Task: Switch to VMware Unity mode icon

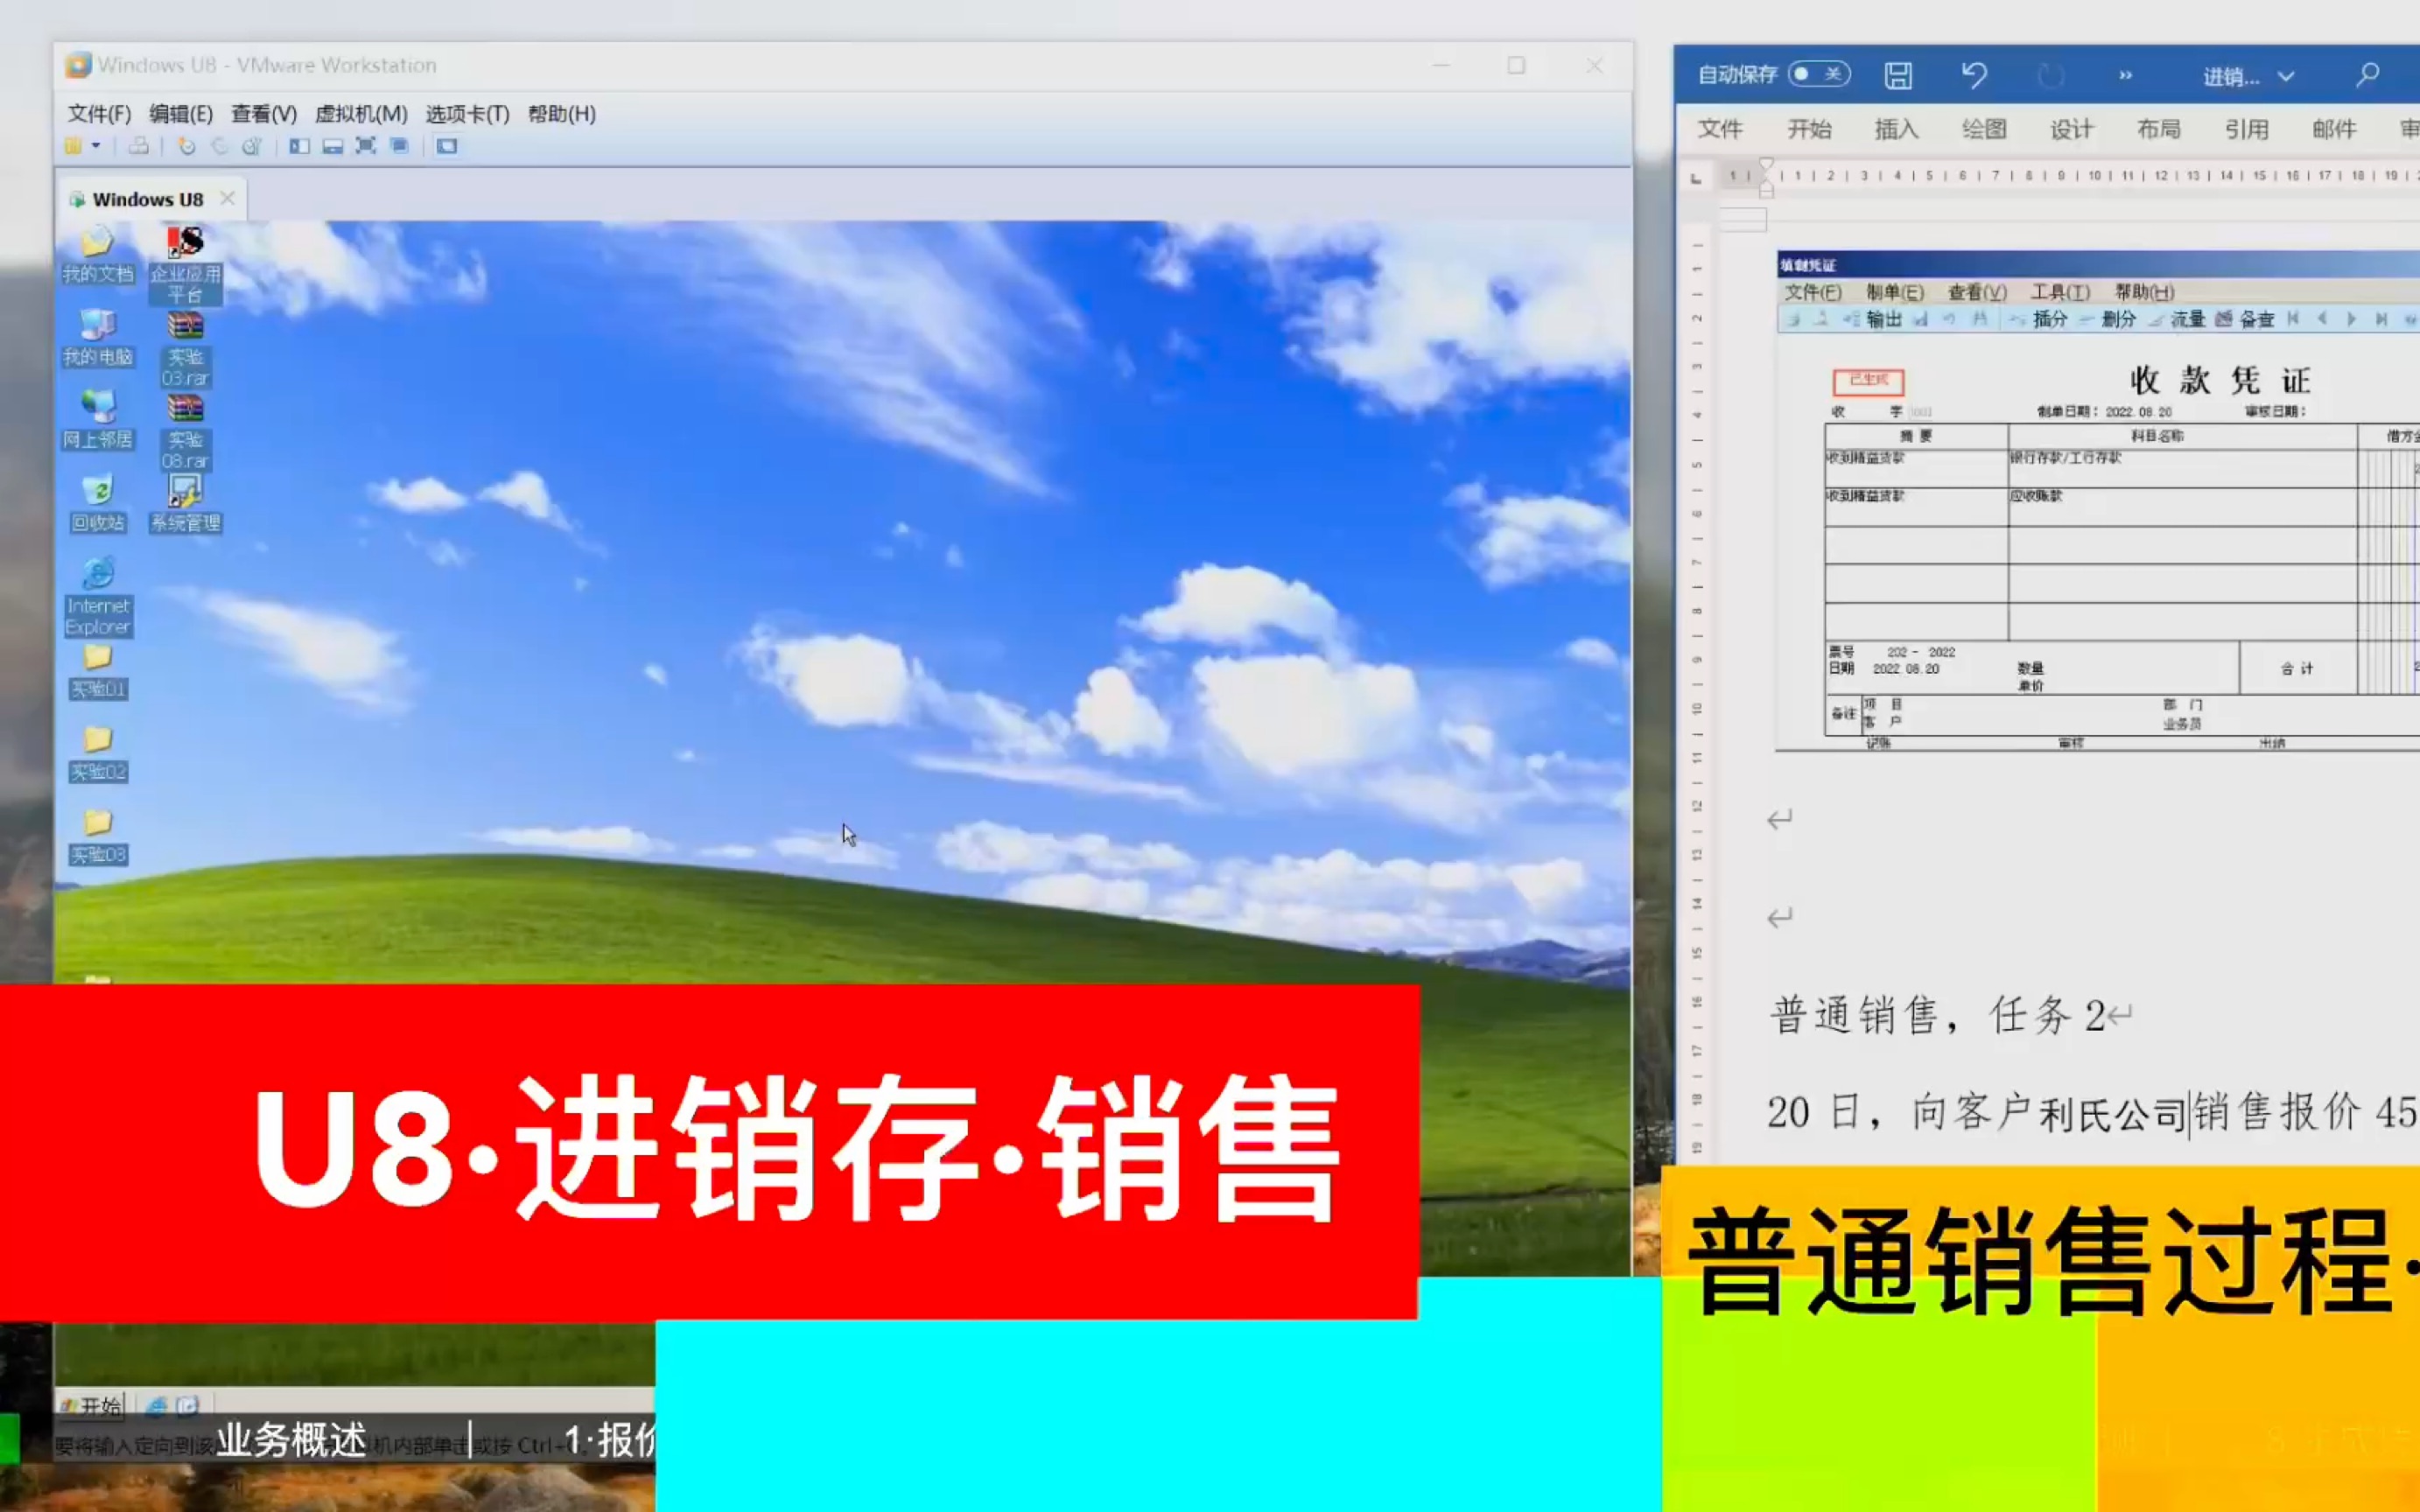Action: tap(399, 146)
